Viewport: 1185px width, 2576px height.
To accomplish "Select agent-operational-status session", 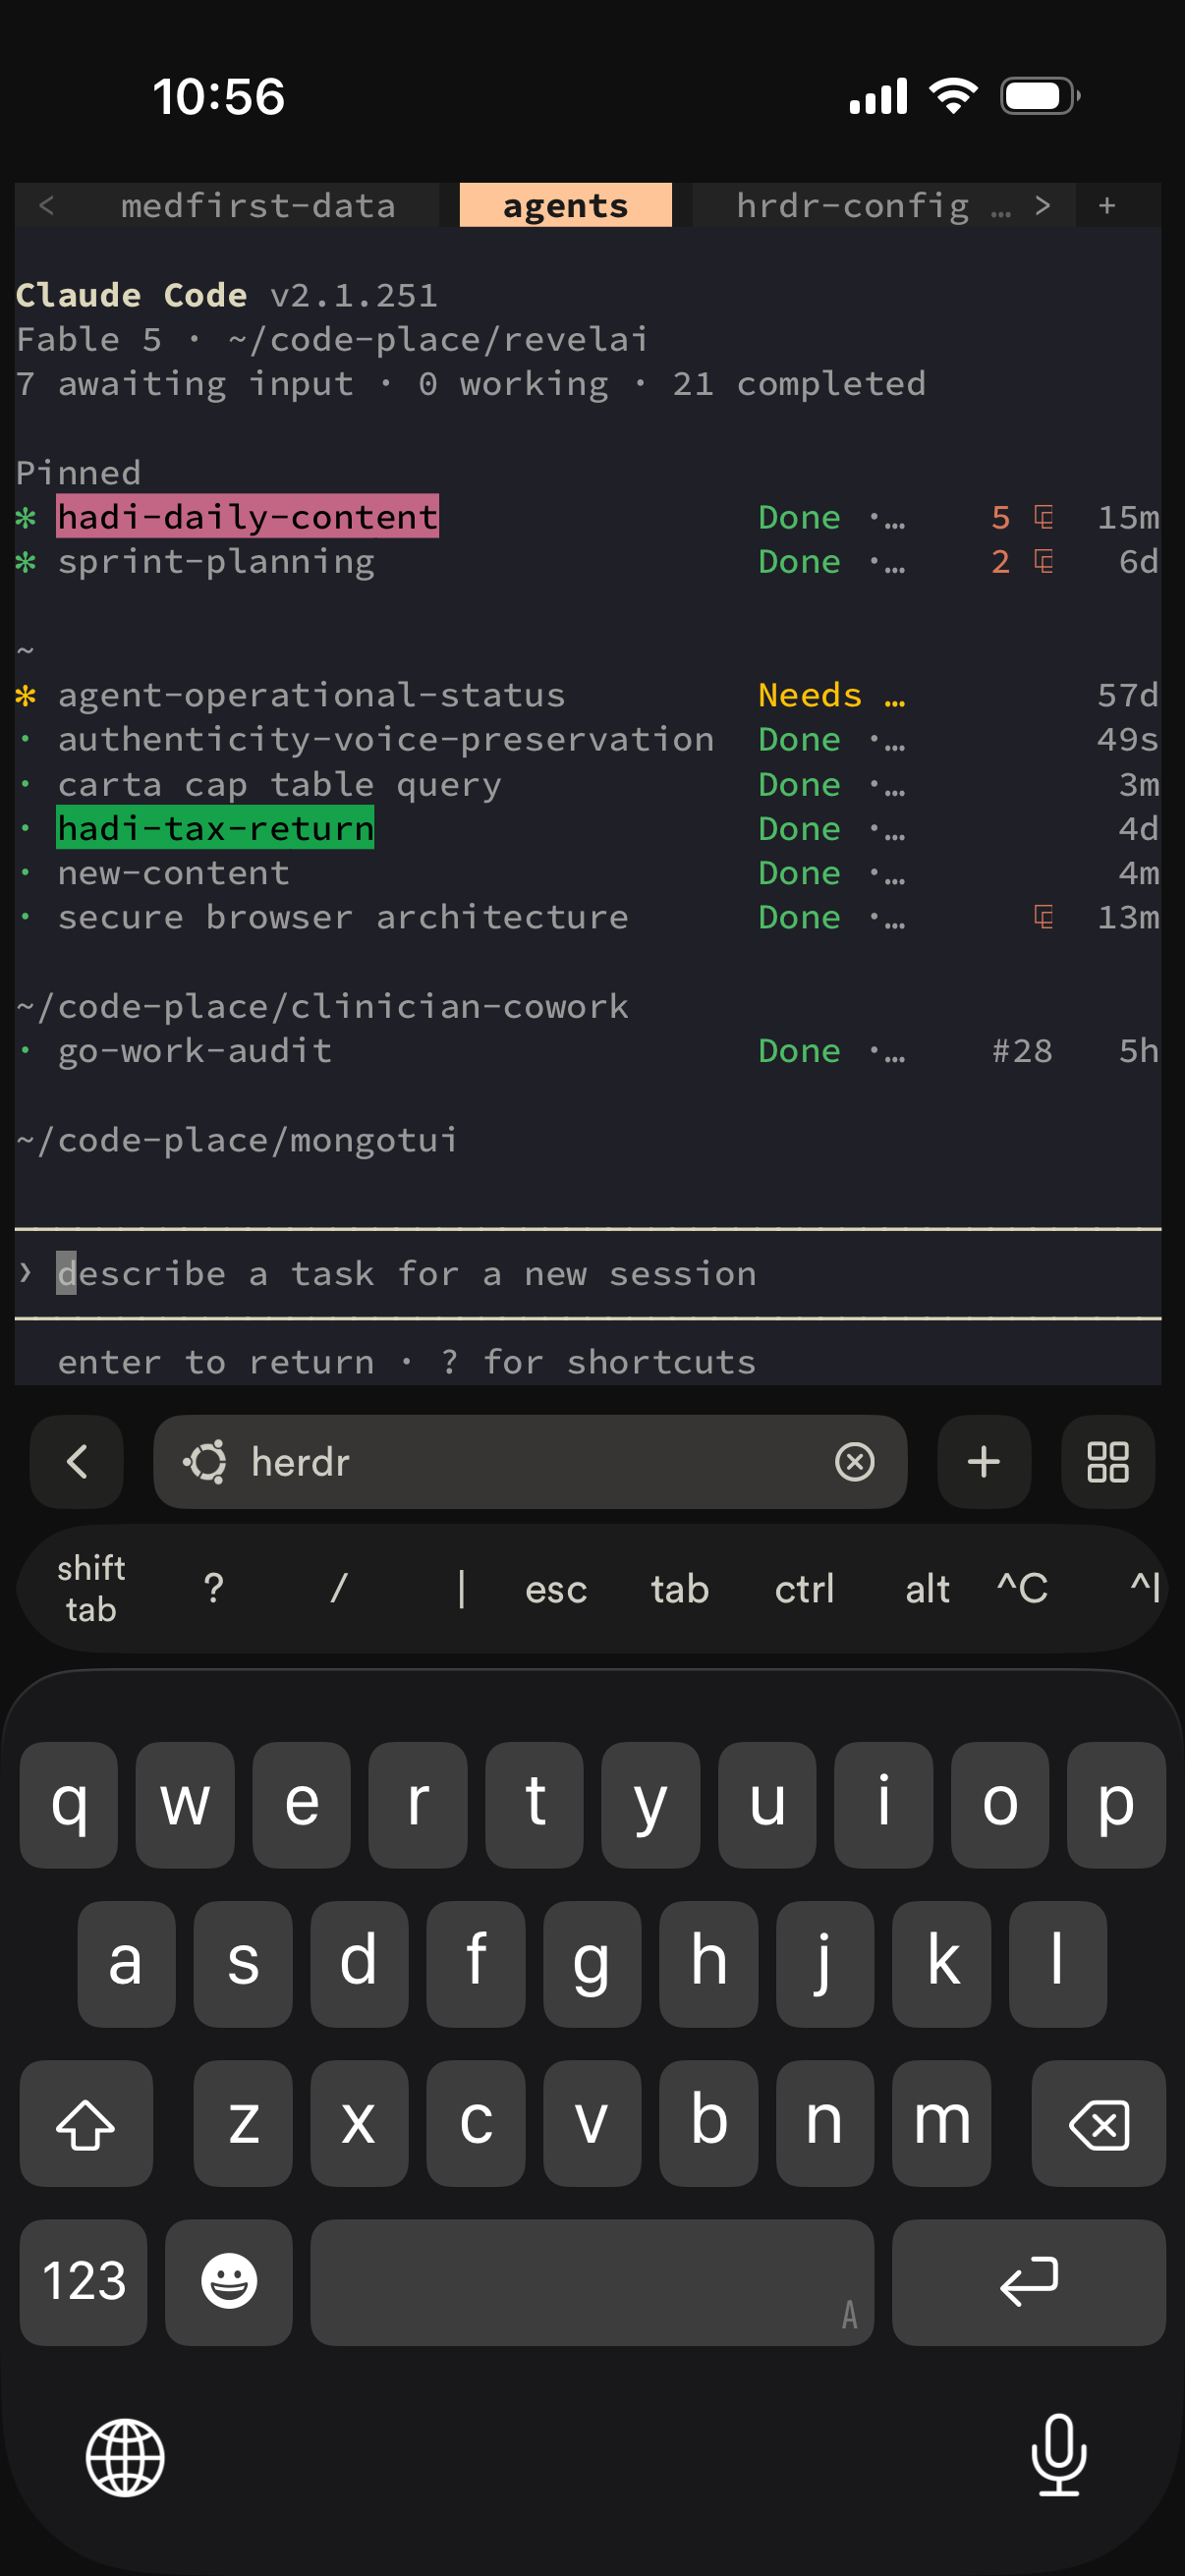I will click(x=311, y=694).
